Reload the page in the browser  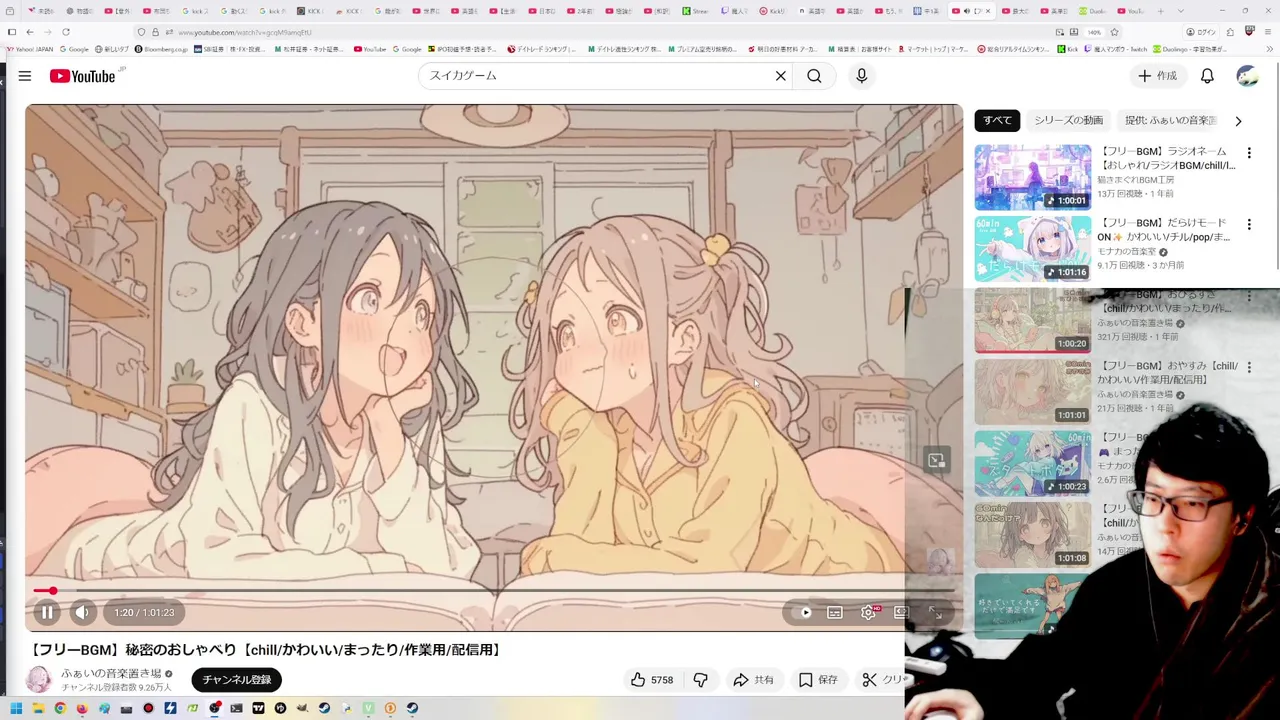tap(66, 32)
